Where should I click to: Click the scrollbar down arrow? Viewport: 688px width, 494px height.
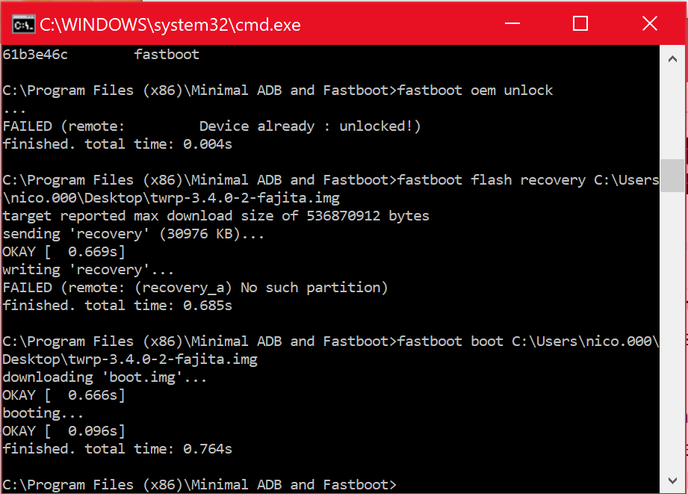click(672, 480)
